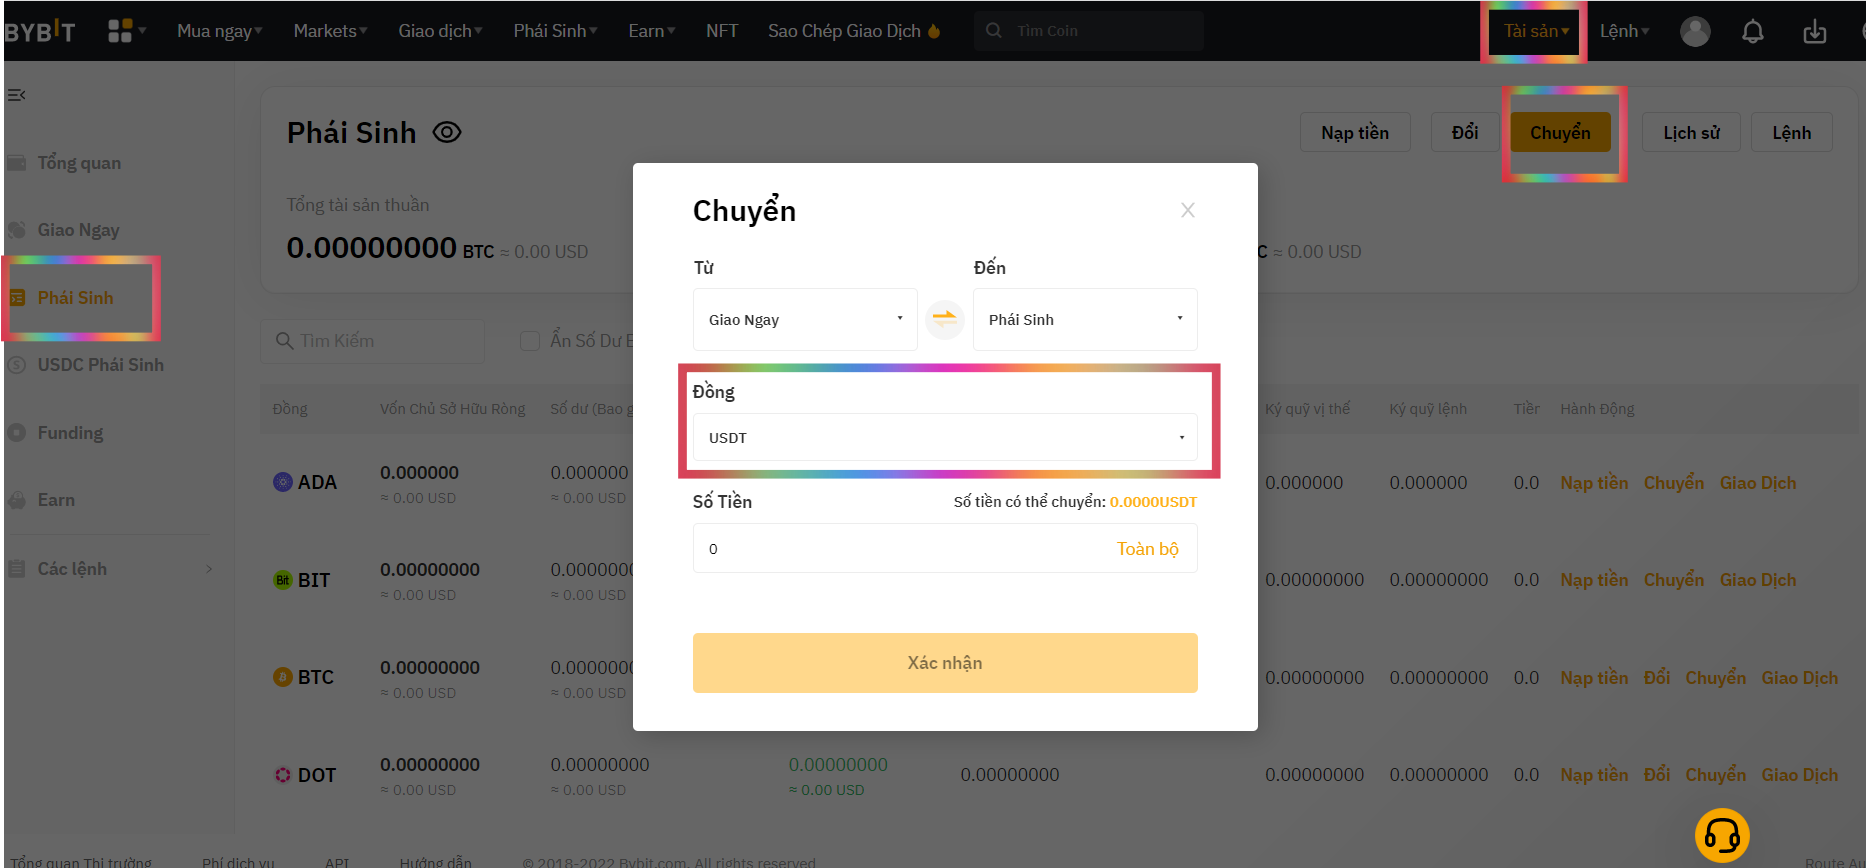Open the notifications bell

click(x=1753, y=31)
